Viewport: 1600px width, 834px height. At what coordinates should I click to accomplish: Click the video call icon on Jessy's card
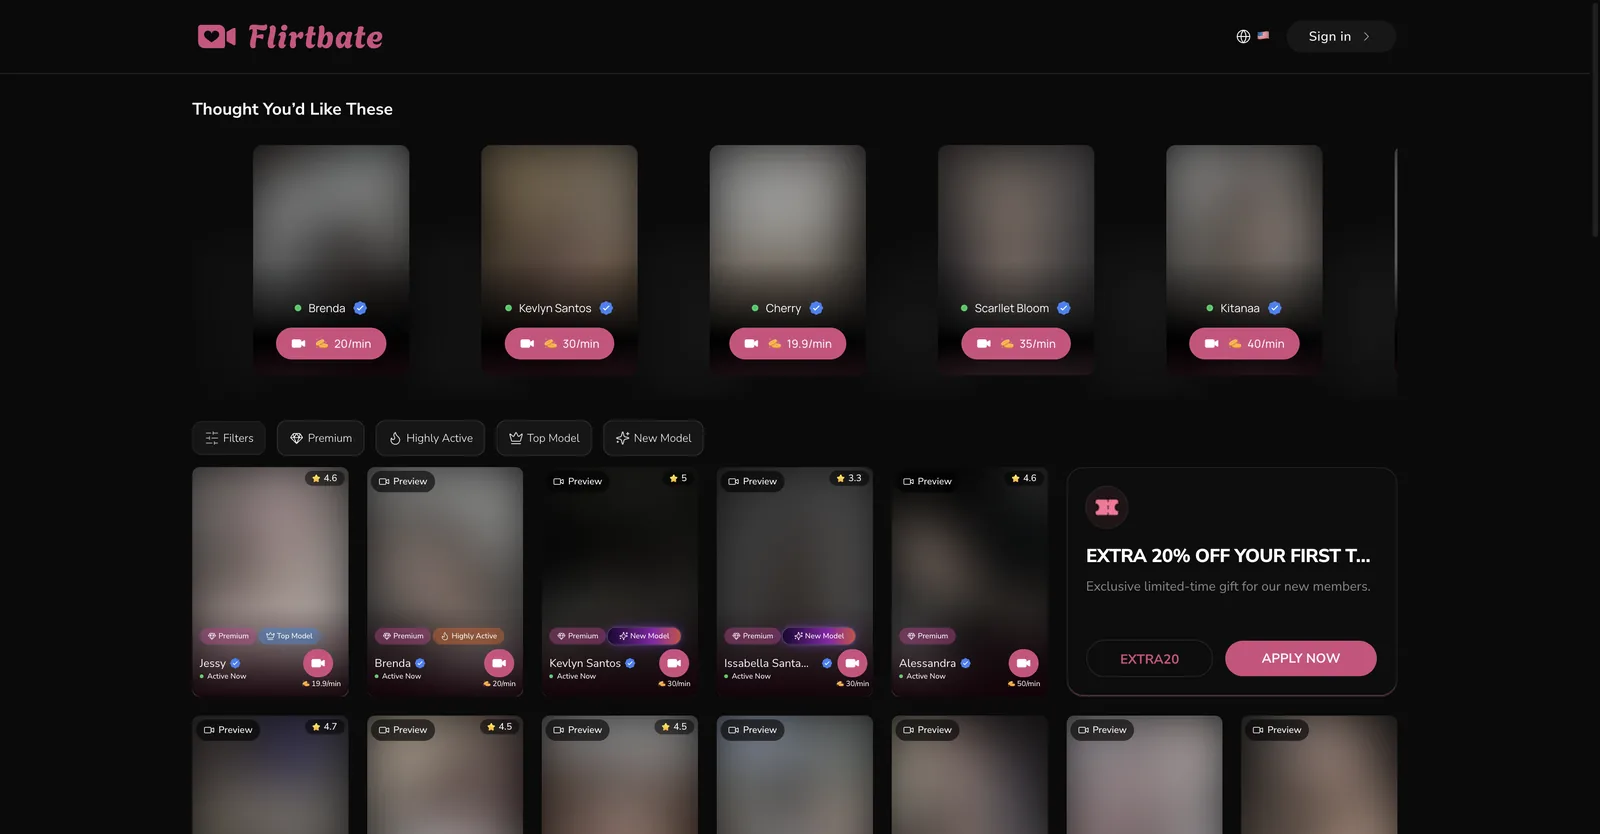(x=318, y=663)
